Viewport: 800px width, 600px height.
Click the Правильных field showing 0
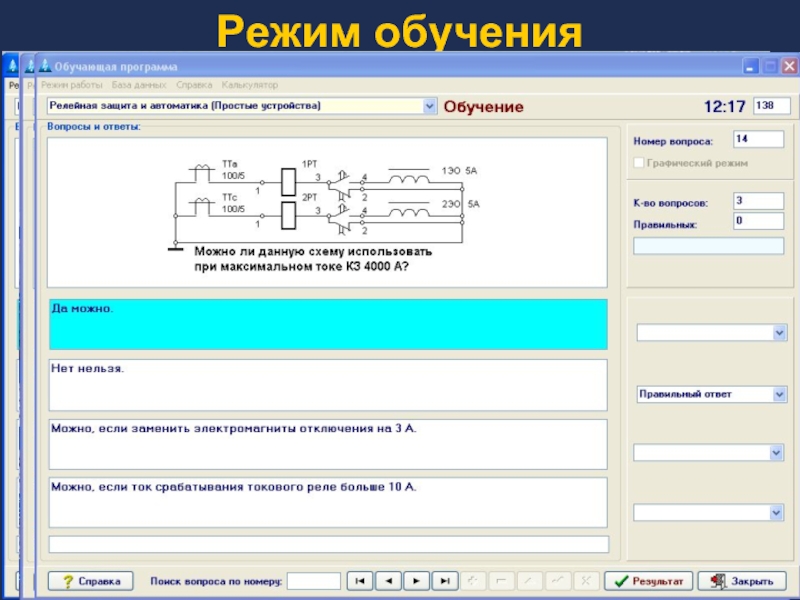[758, 221]
